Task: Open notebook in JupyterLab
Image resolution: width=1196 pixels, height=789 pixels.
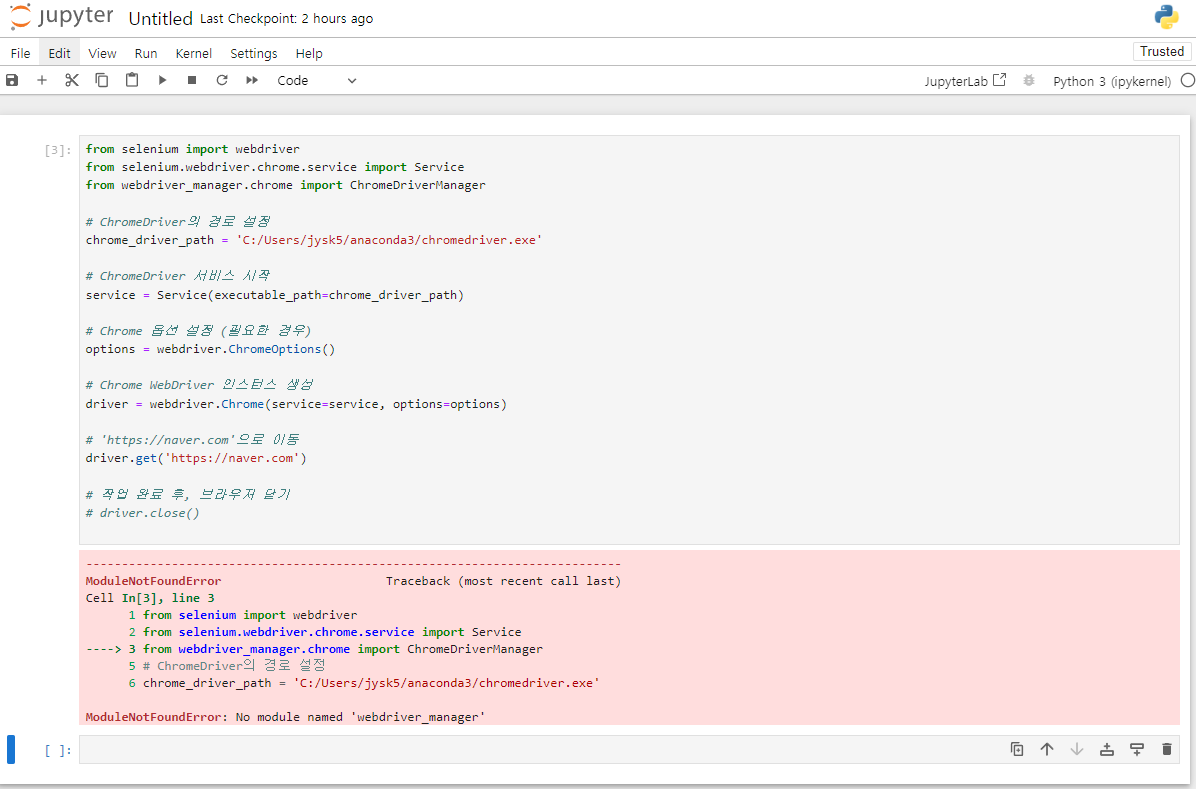Action: (x=965, y=80)
